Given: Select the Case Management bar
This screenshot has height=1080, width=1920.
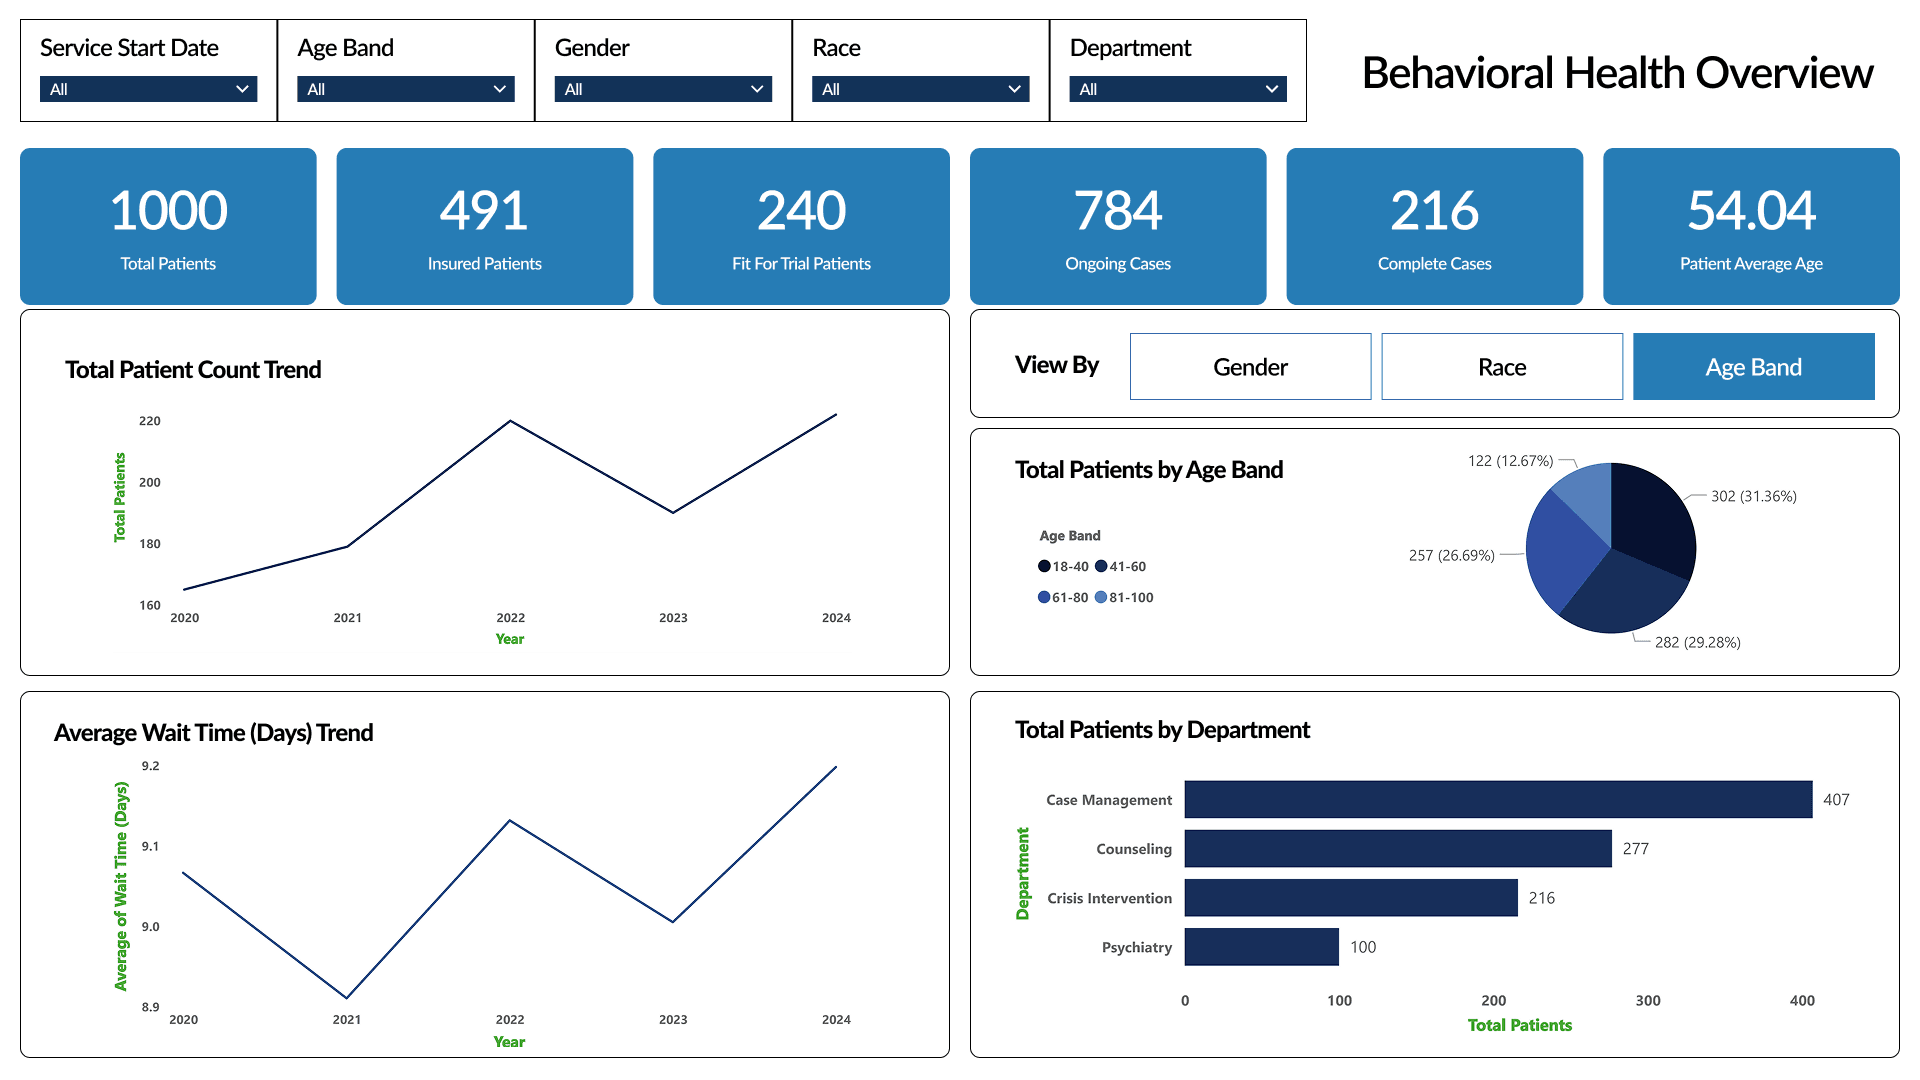Looking at the screenshot, I should (1497, 799).
